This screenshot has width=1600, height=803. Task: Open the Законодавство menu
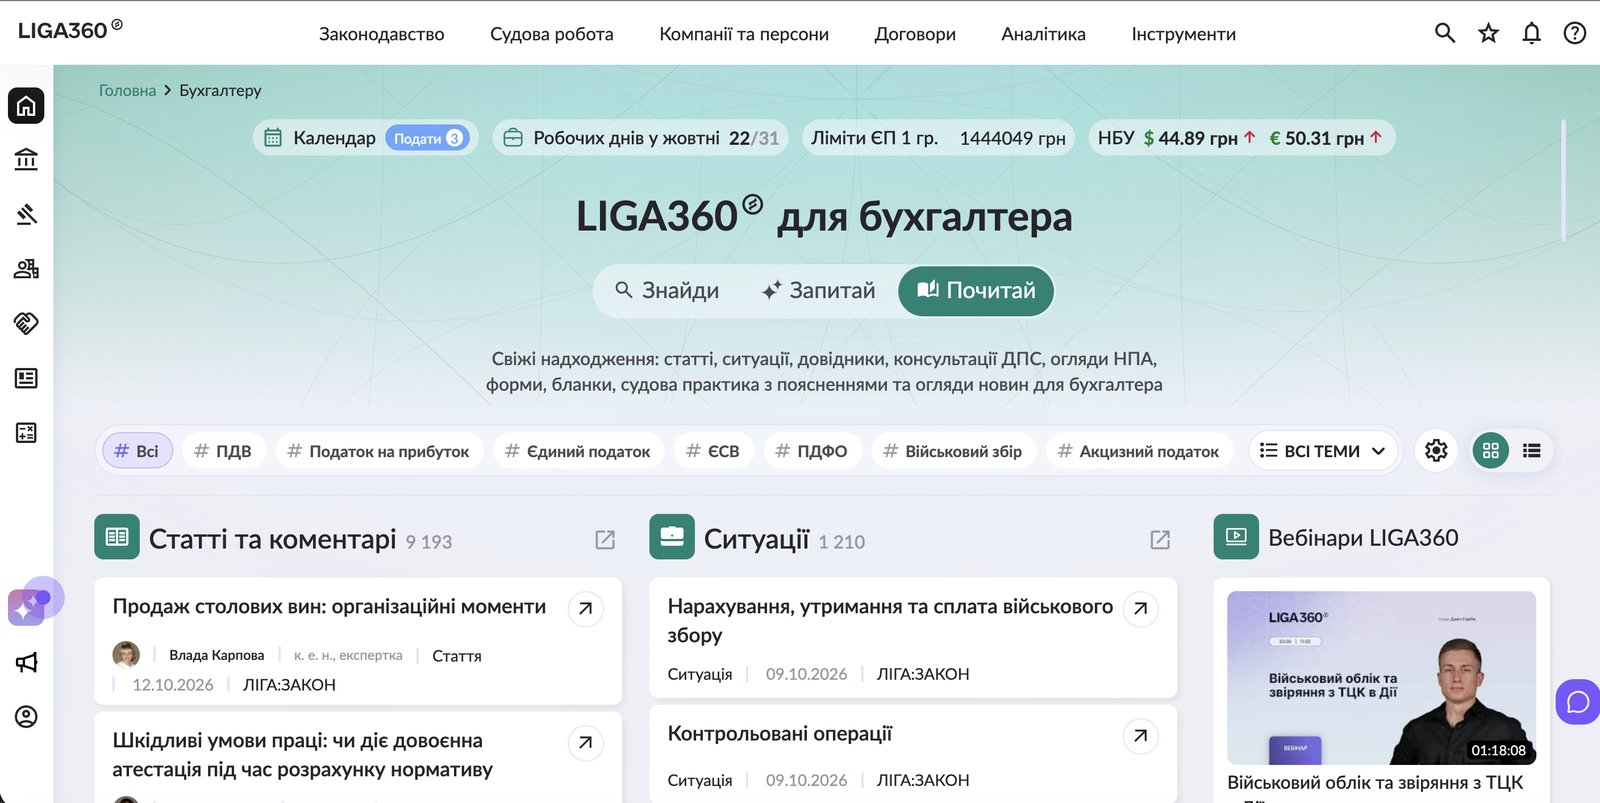pos(382,34)
